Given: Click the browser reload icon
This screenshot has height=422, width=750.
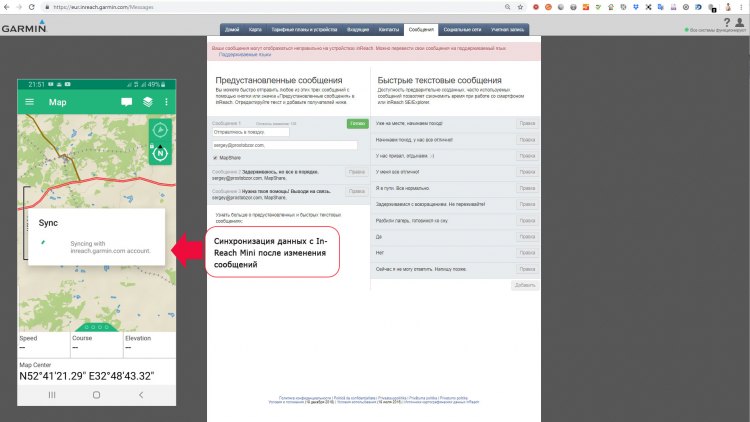Looking at the screenshot, I should click(32, 7).
